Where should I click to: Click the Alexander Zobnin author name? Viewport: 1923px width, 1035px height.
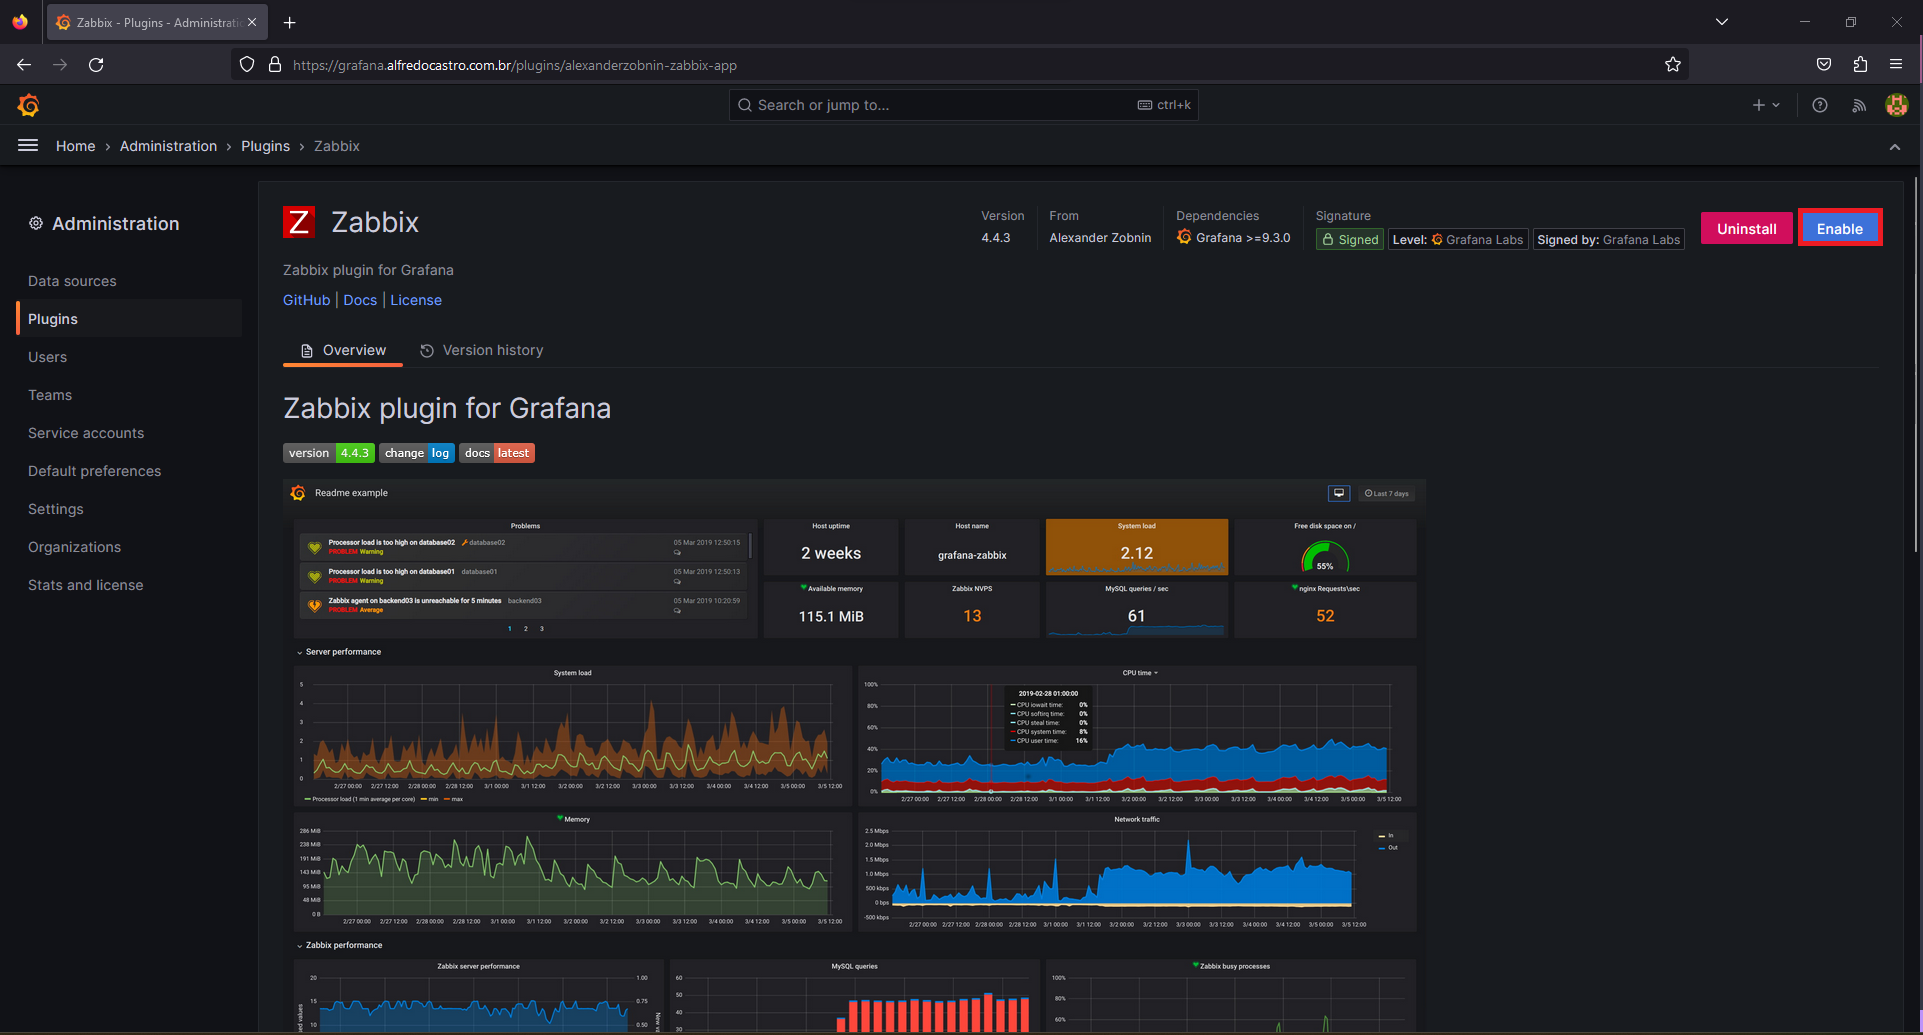(x=1100, y=238)
